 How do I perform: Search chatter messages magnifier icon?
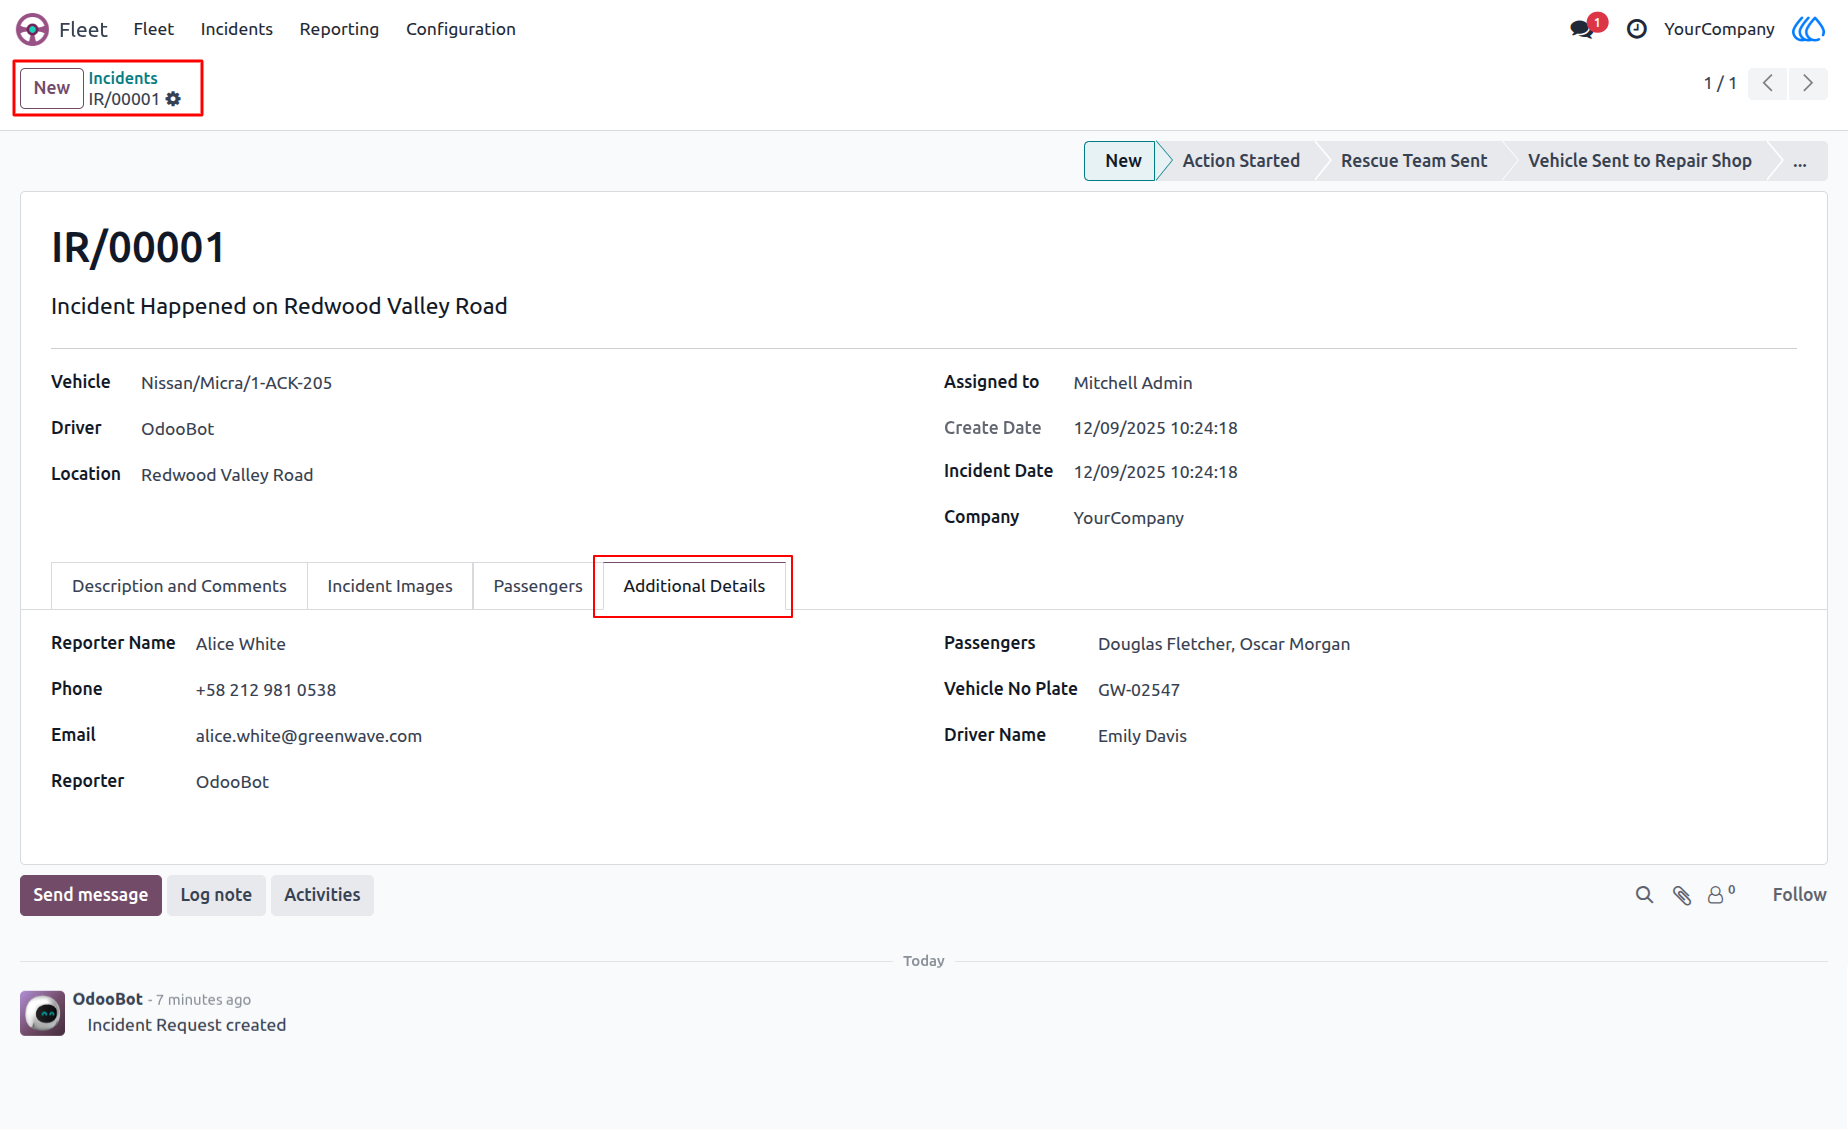pos(1644,895)
